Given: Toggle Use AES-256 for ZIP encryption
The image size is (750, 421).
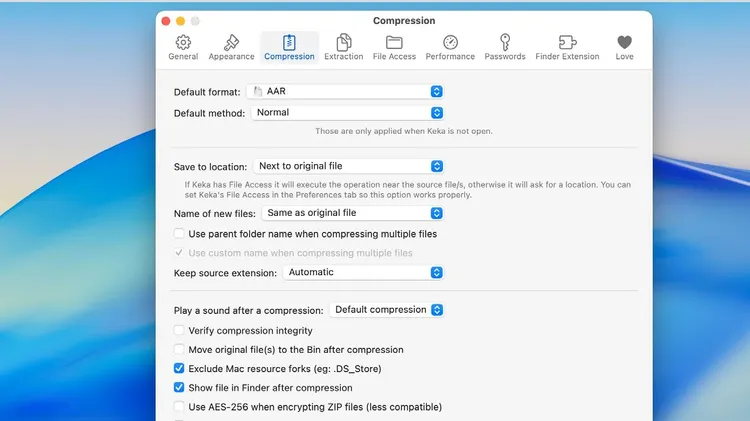Looking at the screenshot, I should tap(180, 407).
